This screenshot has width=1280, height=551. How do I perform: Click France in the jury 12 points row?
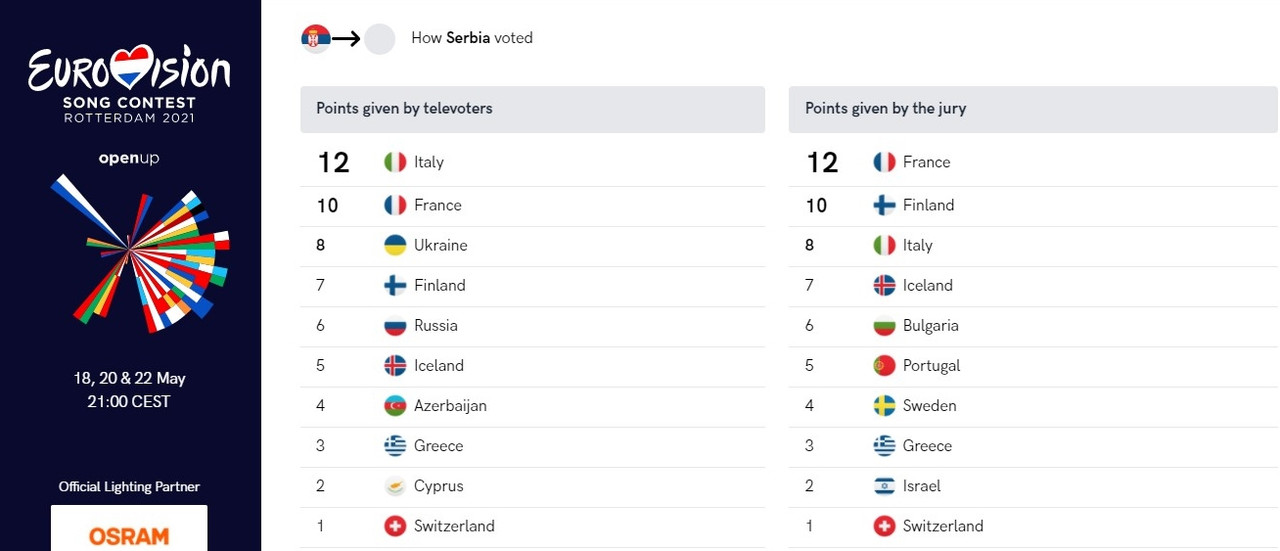pyautogui.click(x=926, y=162)
